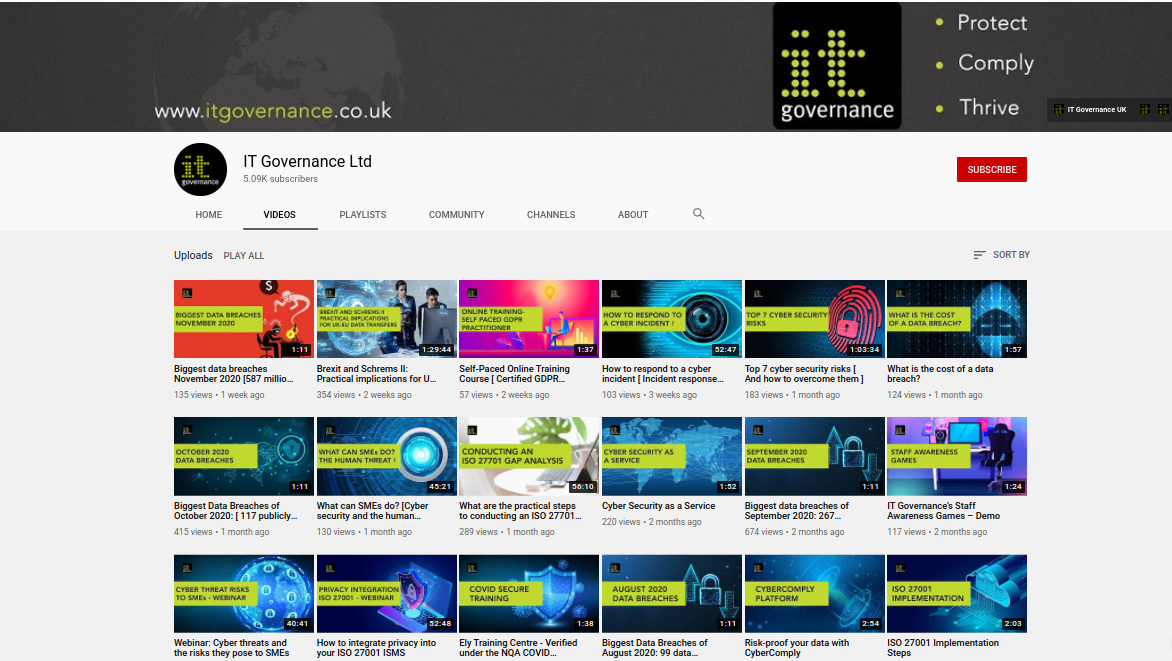Click title 'Self-Paced Online Training Course'
The image size is (1172, 661).
[x=514, y=374]
